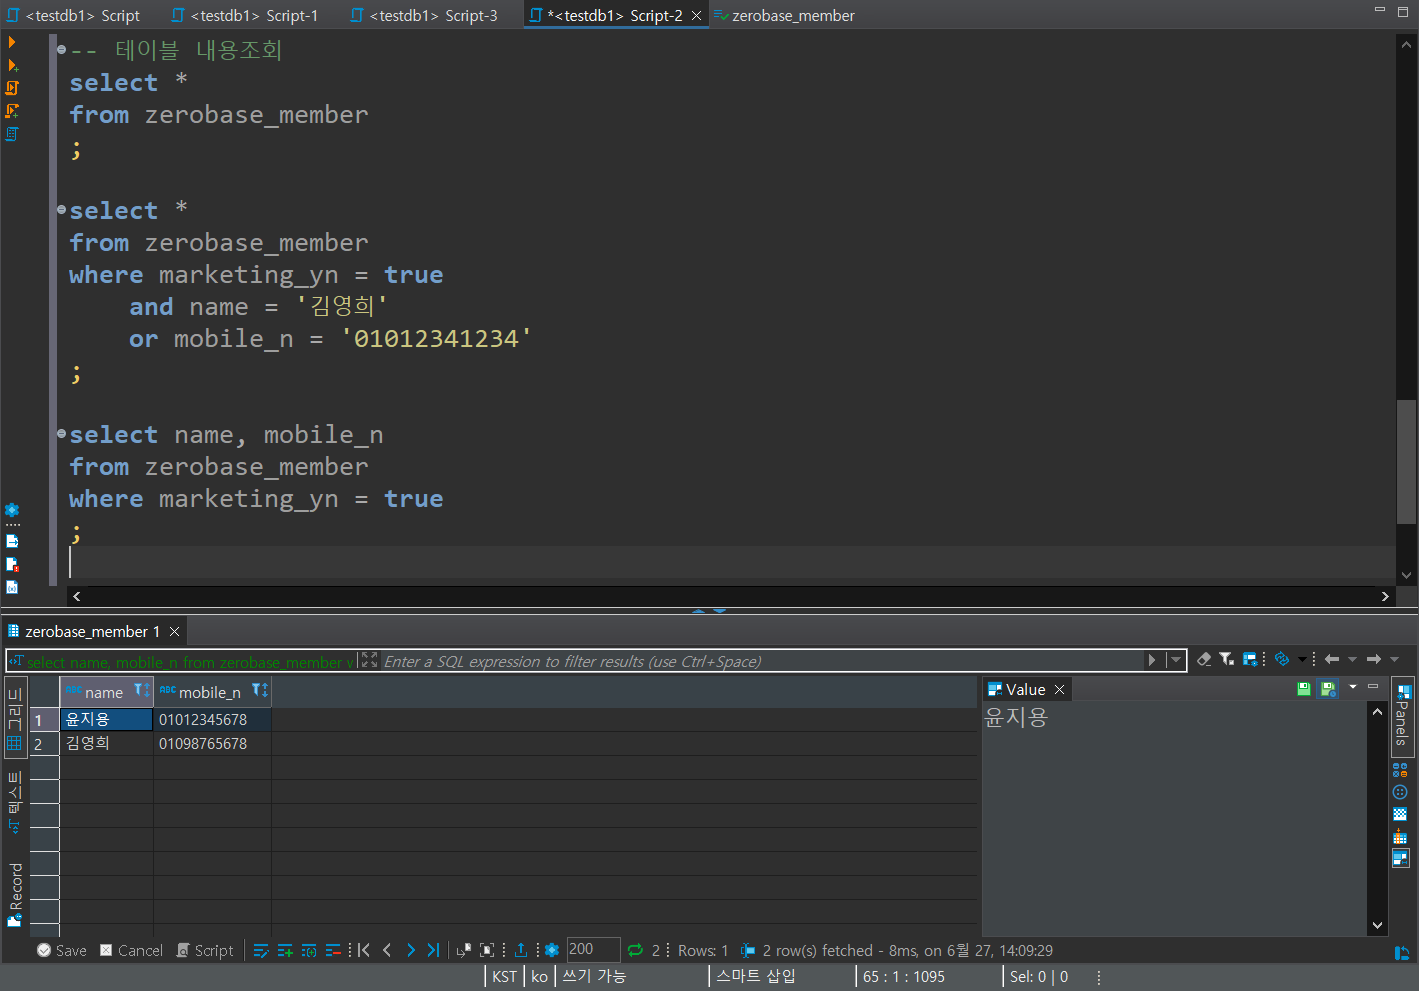Select cell 01098765678

coord(212,743)
